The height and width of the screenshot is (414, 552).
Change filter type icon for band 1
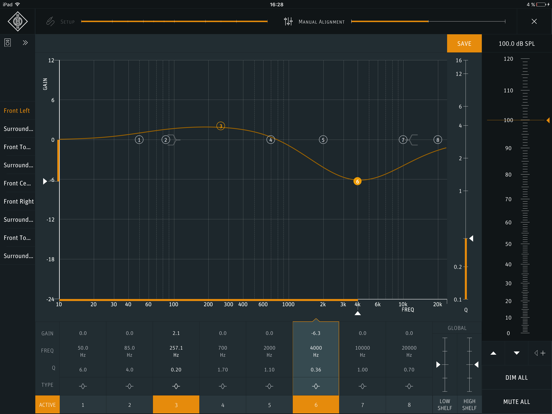pyautogui.click(x=83, y=386)
